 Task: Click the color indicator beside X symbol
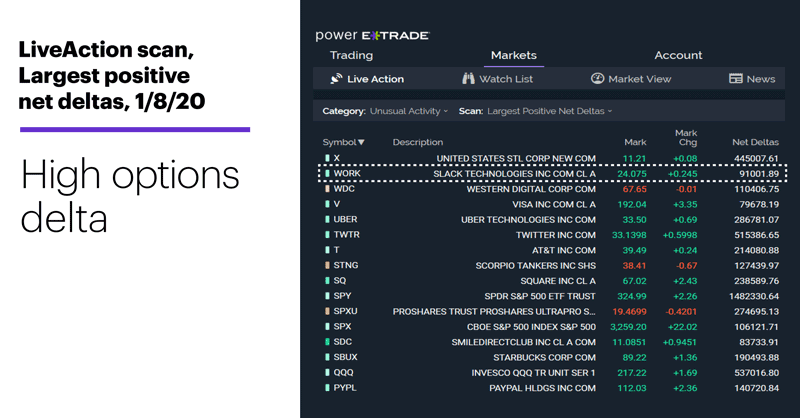point(327,158)
